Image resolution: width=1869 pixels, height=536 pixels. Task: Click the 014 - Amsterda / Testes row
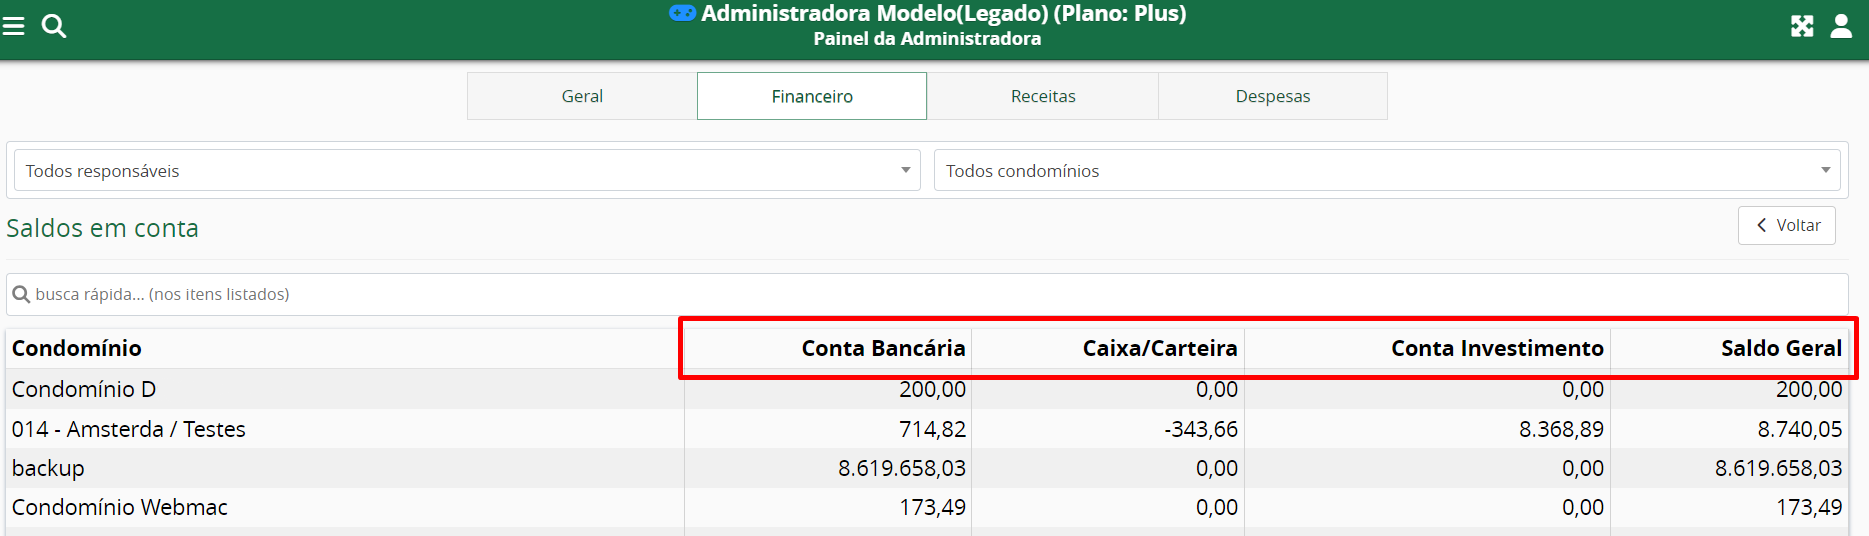pyautogui.click(x=129, y=429)
